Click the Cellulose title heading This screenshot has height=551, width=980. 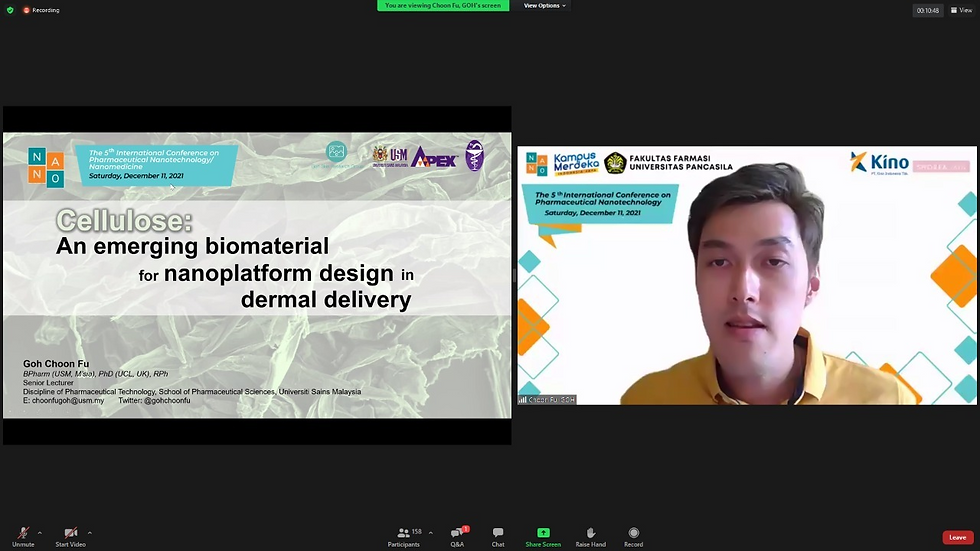124,221
